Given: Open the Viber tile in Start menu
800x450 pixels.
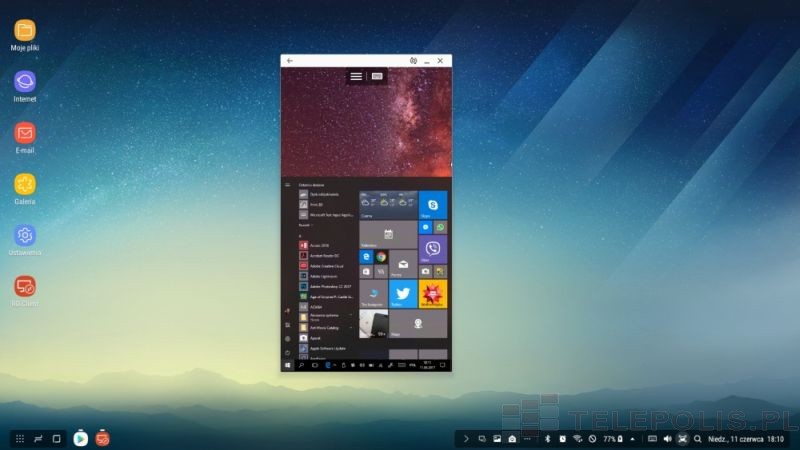Looking at the screenshot, I should (433, 249).
